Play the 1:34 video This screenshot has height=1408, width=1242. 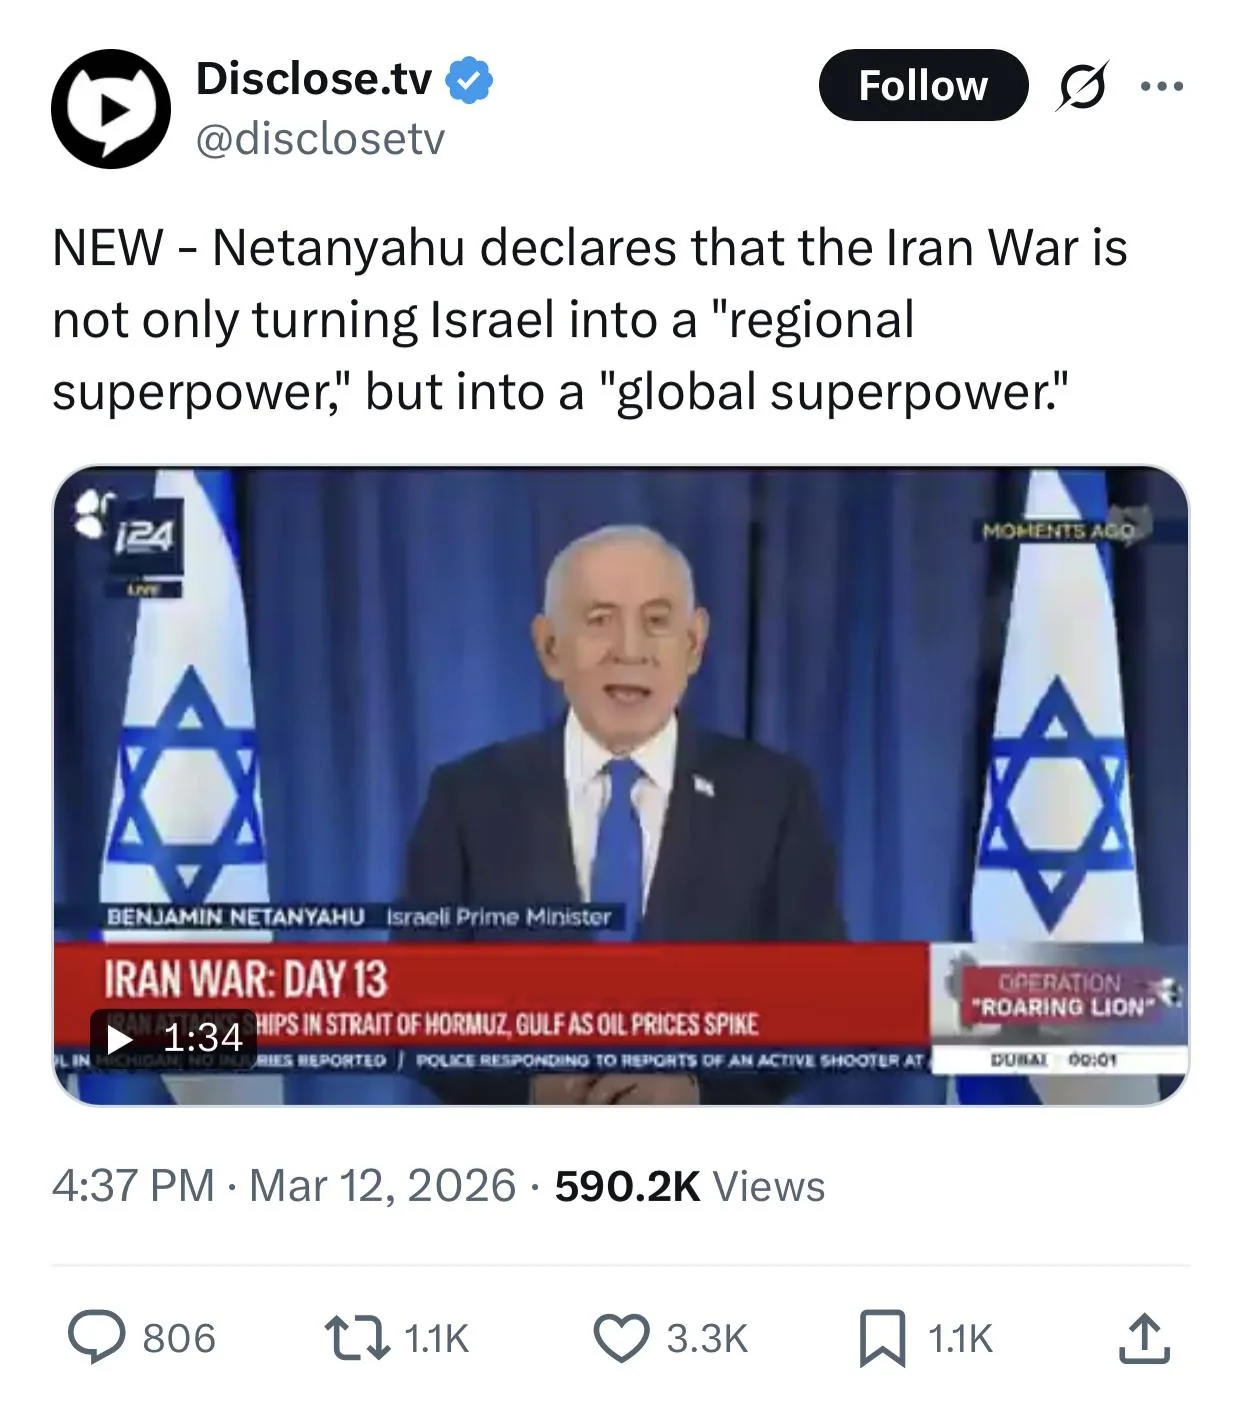tap(174, 1038)
